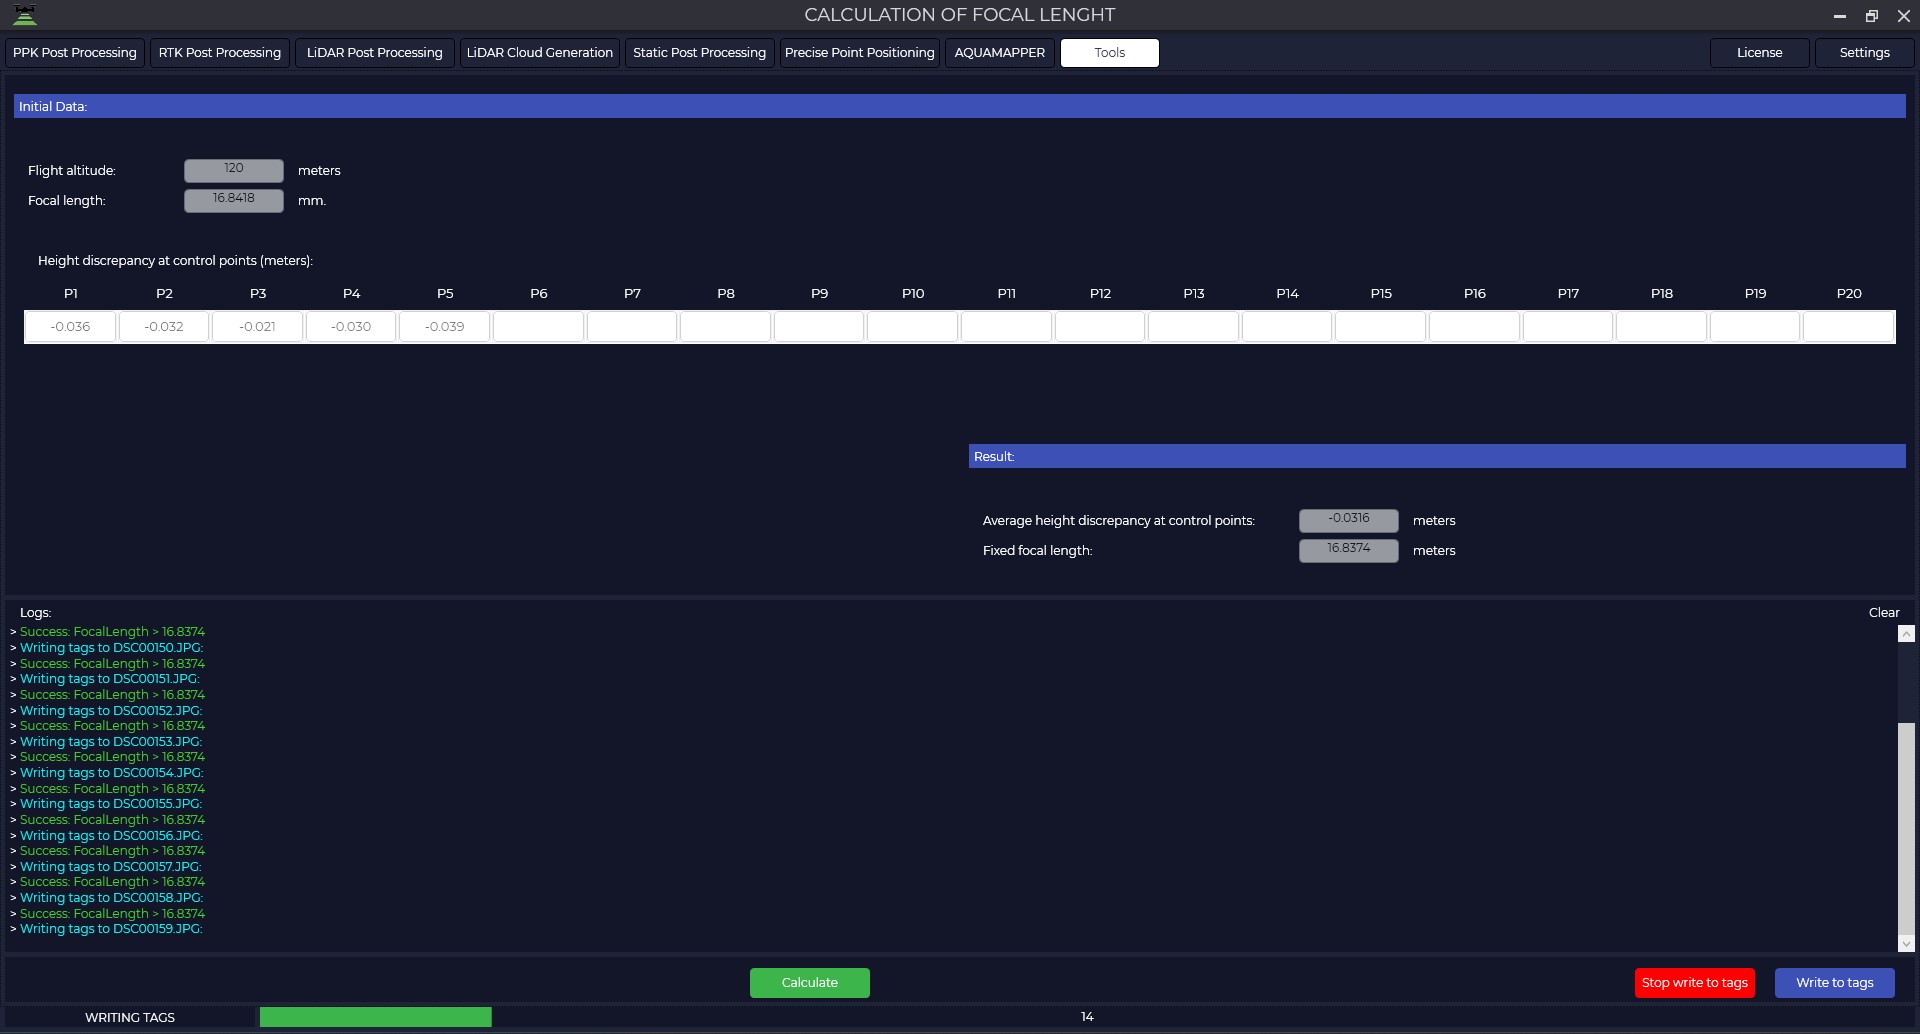Click the log scrollbar down arrow
The height and width of the screenshot is (1034, 1920).
tap(1906, 943)
